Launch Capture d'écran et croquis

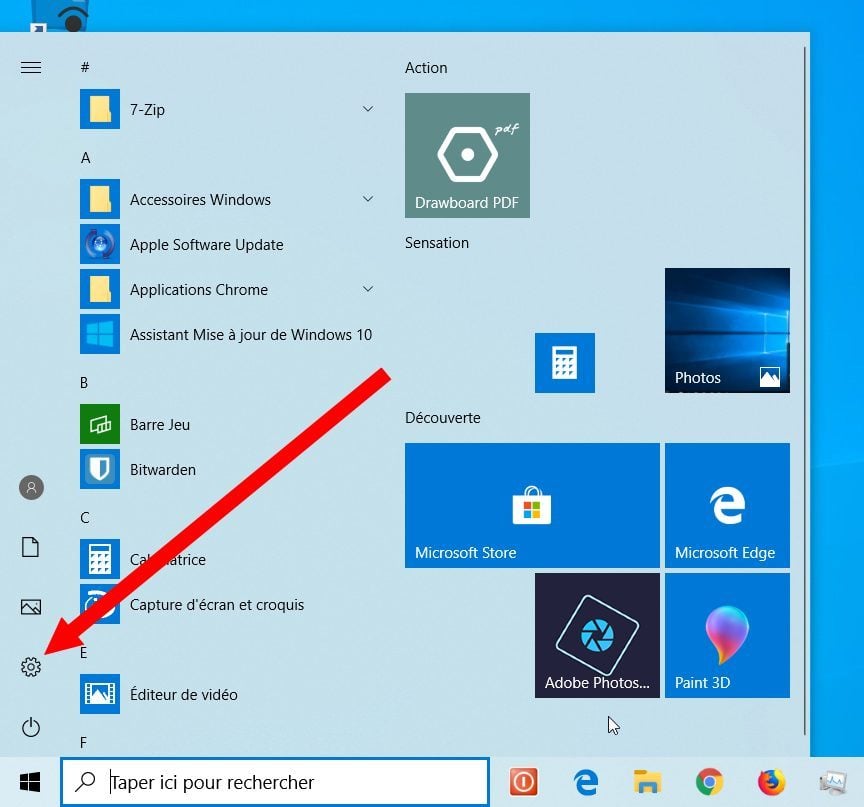tap(227, 604)
